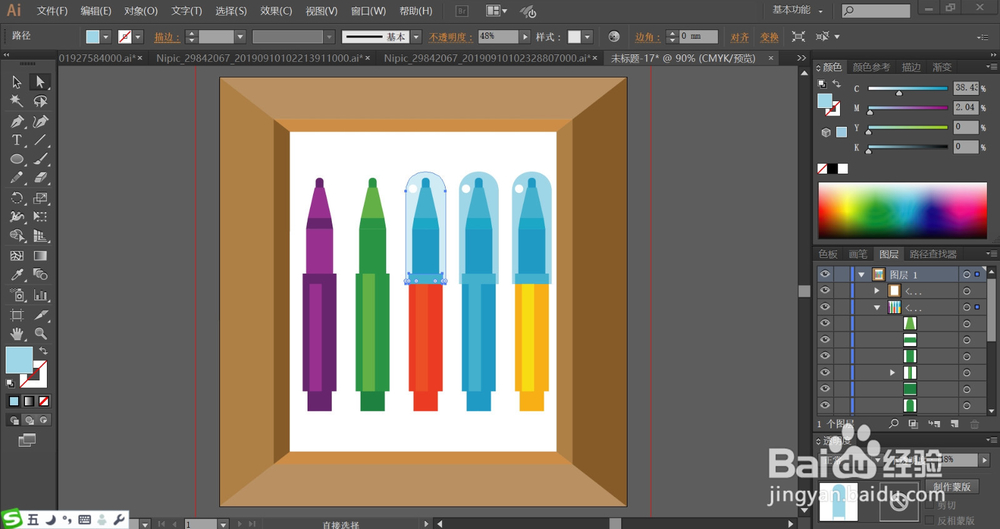Select the Rotate tool
The width and height of the screenshot is (1000, 529).
click(x=17, y=198)
